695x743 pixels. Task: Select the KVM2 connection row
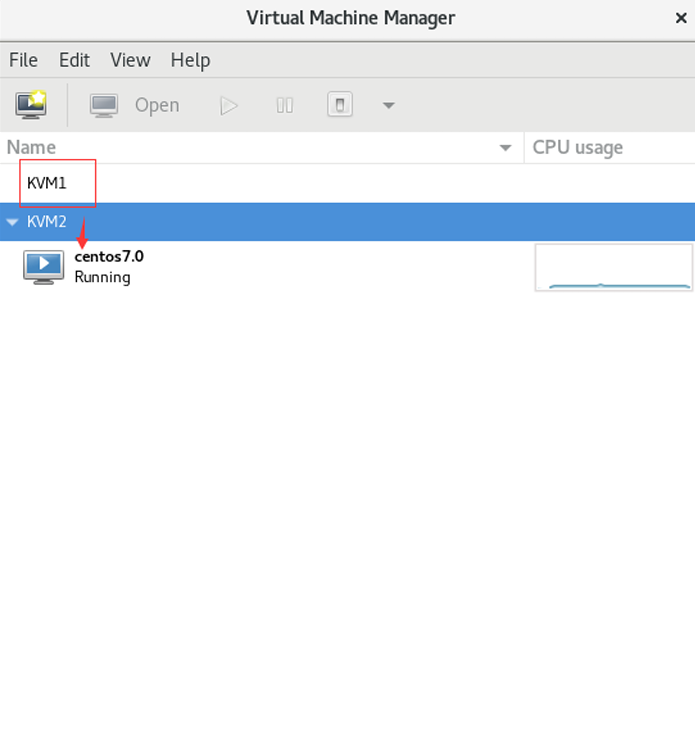[x=347, y=222]
